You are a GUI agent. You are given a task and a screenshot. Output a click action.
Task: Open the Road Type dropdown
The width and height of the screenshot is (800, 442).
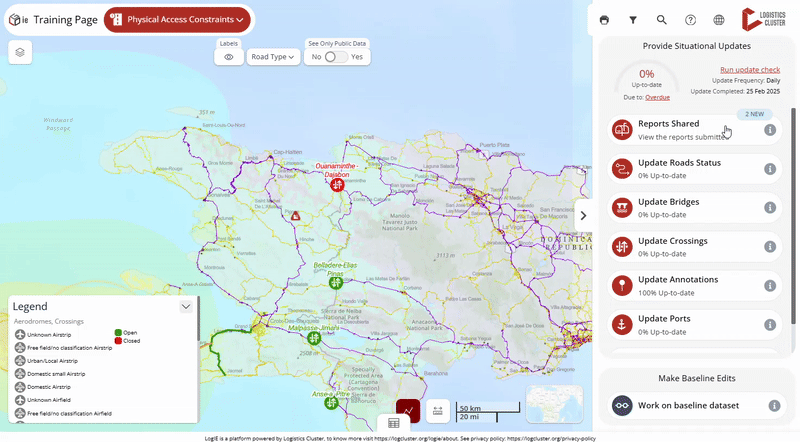(x=273, y=57)
